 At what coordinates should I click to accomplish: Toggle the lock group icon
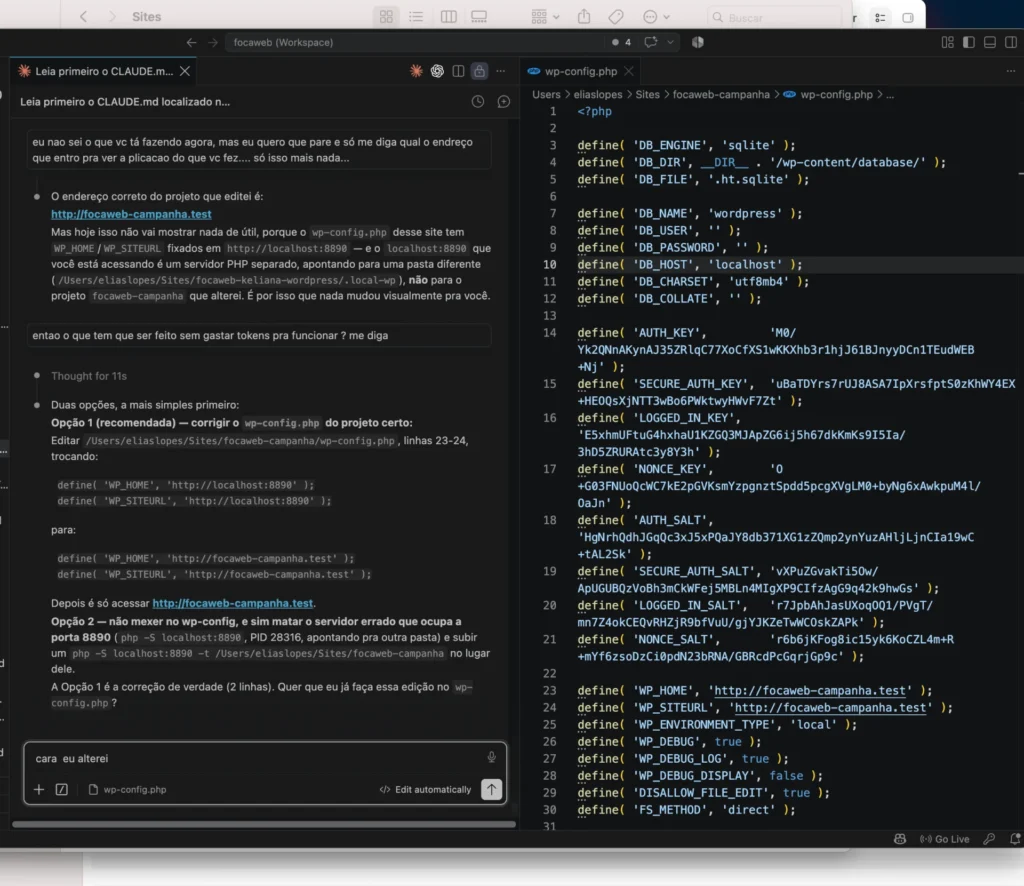click(x=479, y=71)
